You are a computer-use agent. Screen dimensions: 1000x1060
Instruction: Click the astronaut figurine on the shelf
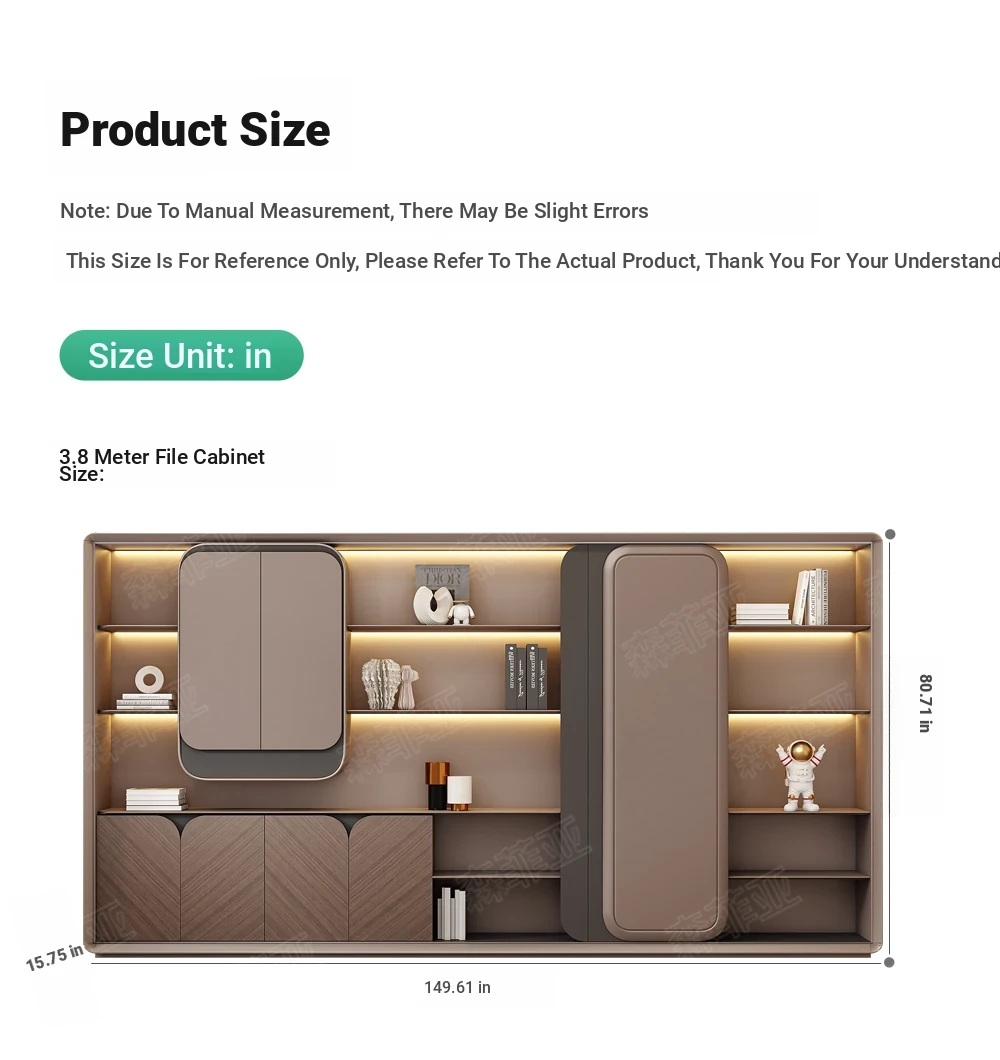[801, 775]
